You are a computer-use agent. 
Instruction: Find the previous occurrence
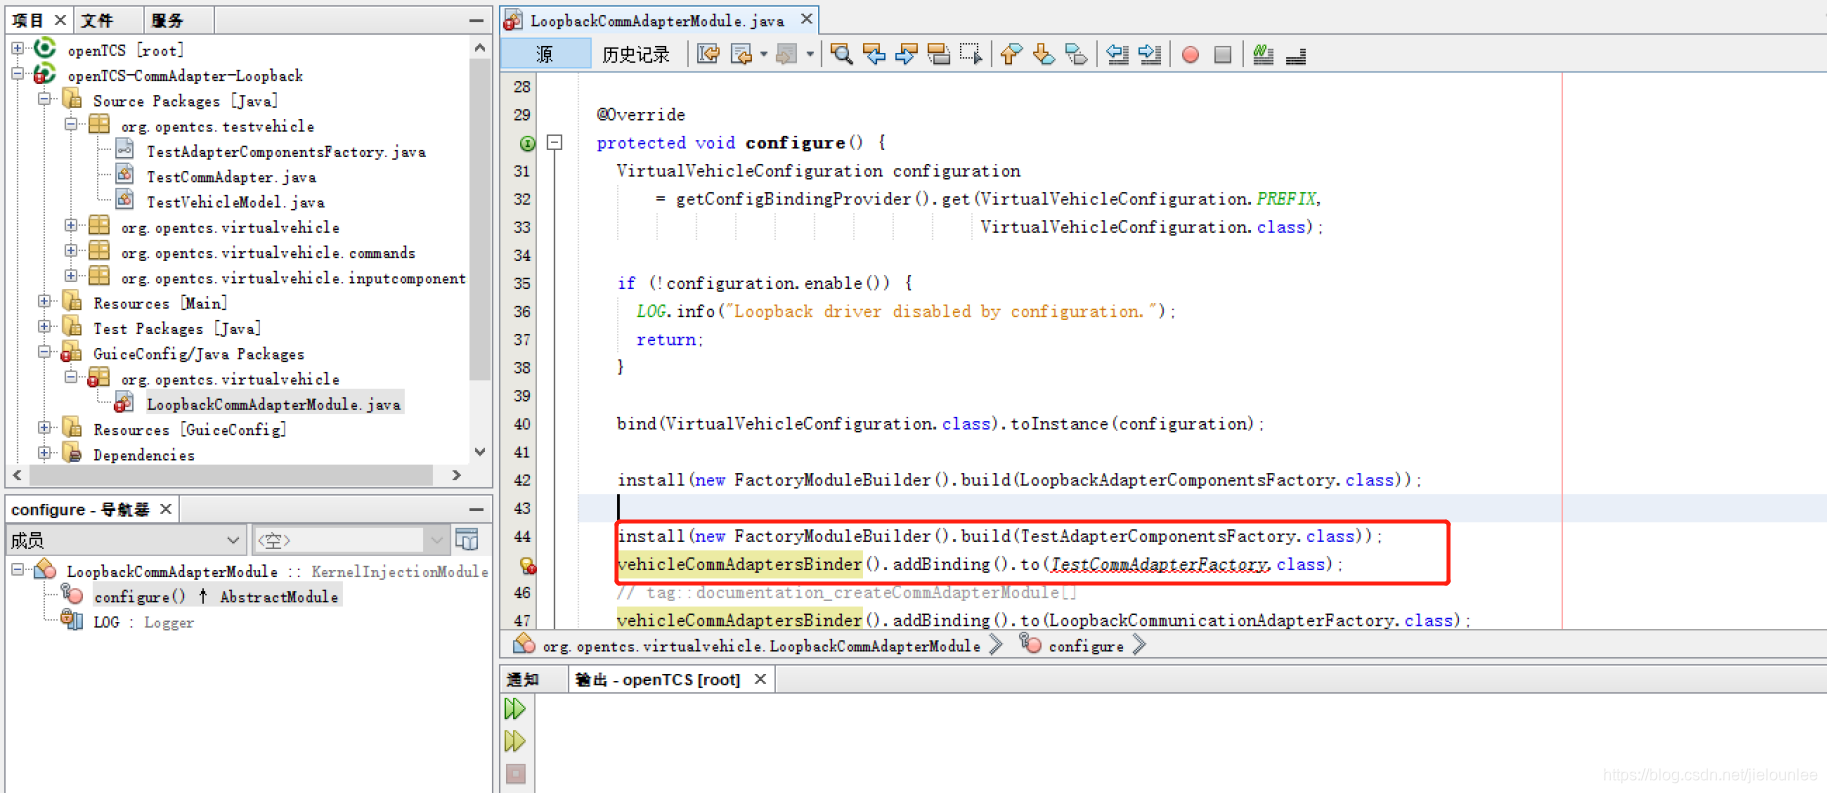point(874,55)
